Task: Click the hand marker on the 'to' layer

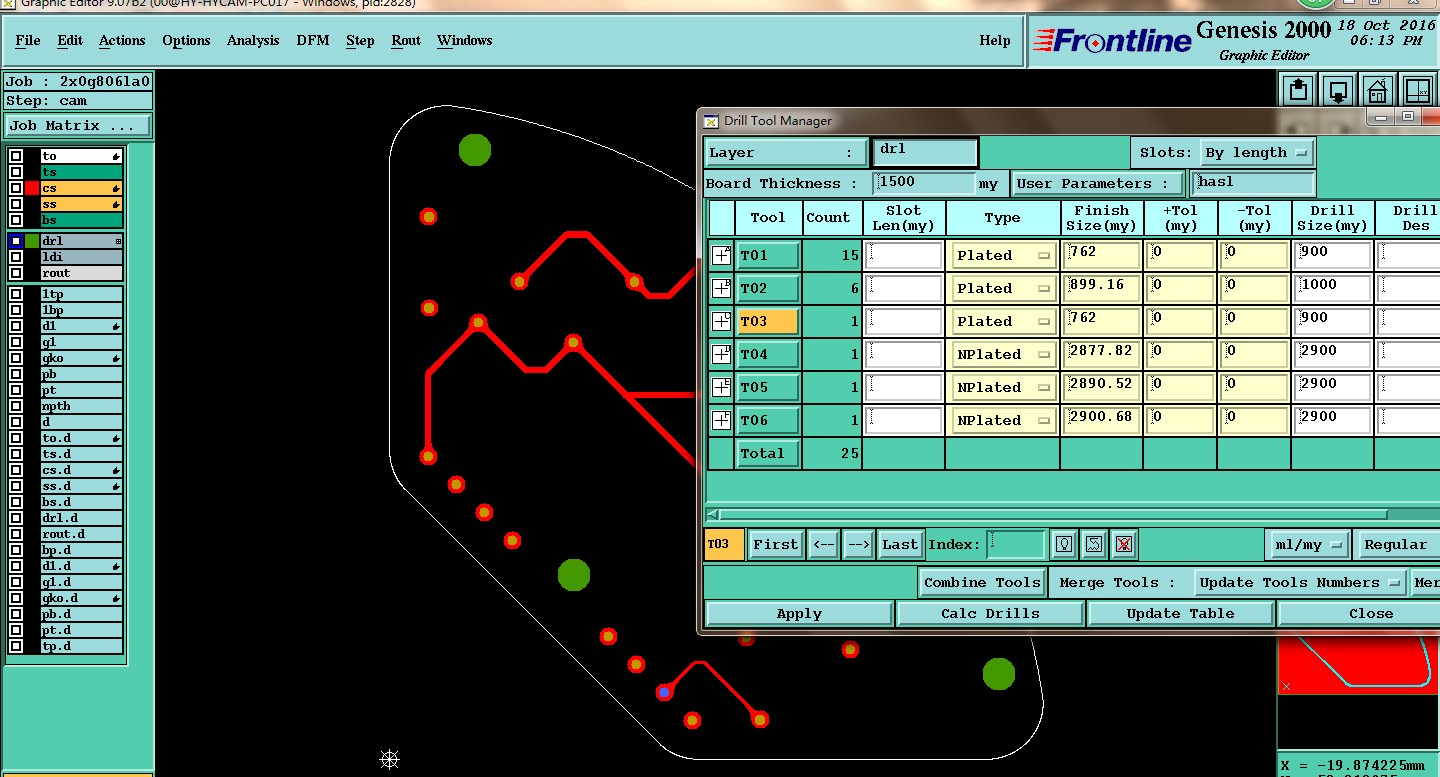Action: click(117, 157)
